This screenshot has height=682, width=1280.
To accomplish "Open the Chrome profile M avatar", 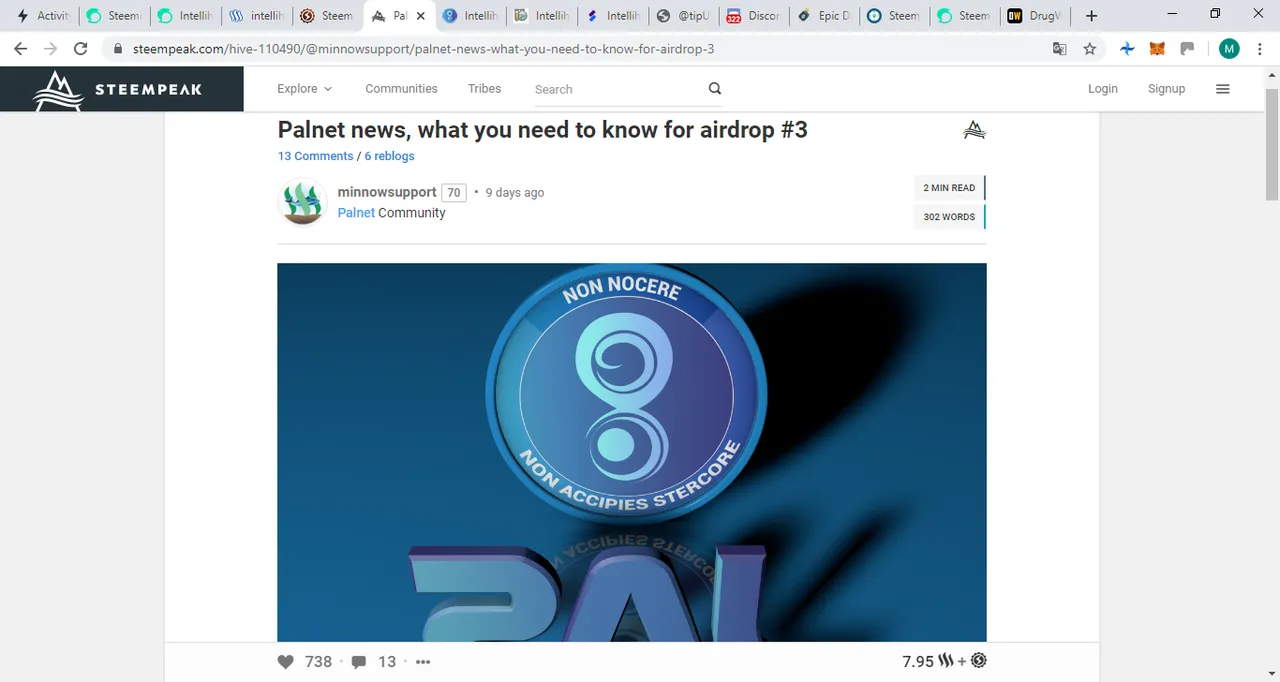I will [x=1229, y=48].
